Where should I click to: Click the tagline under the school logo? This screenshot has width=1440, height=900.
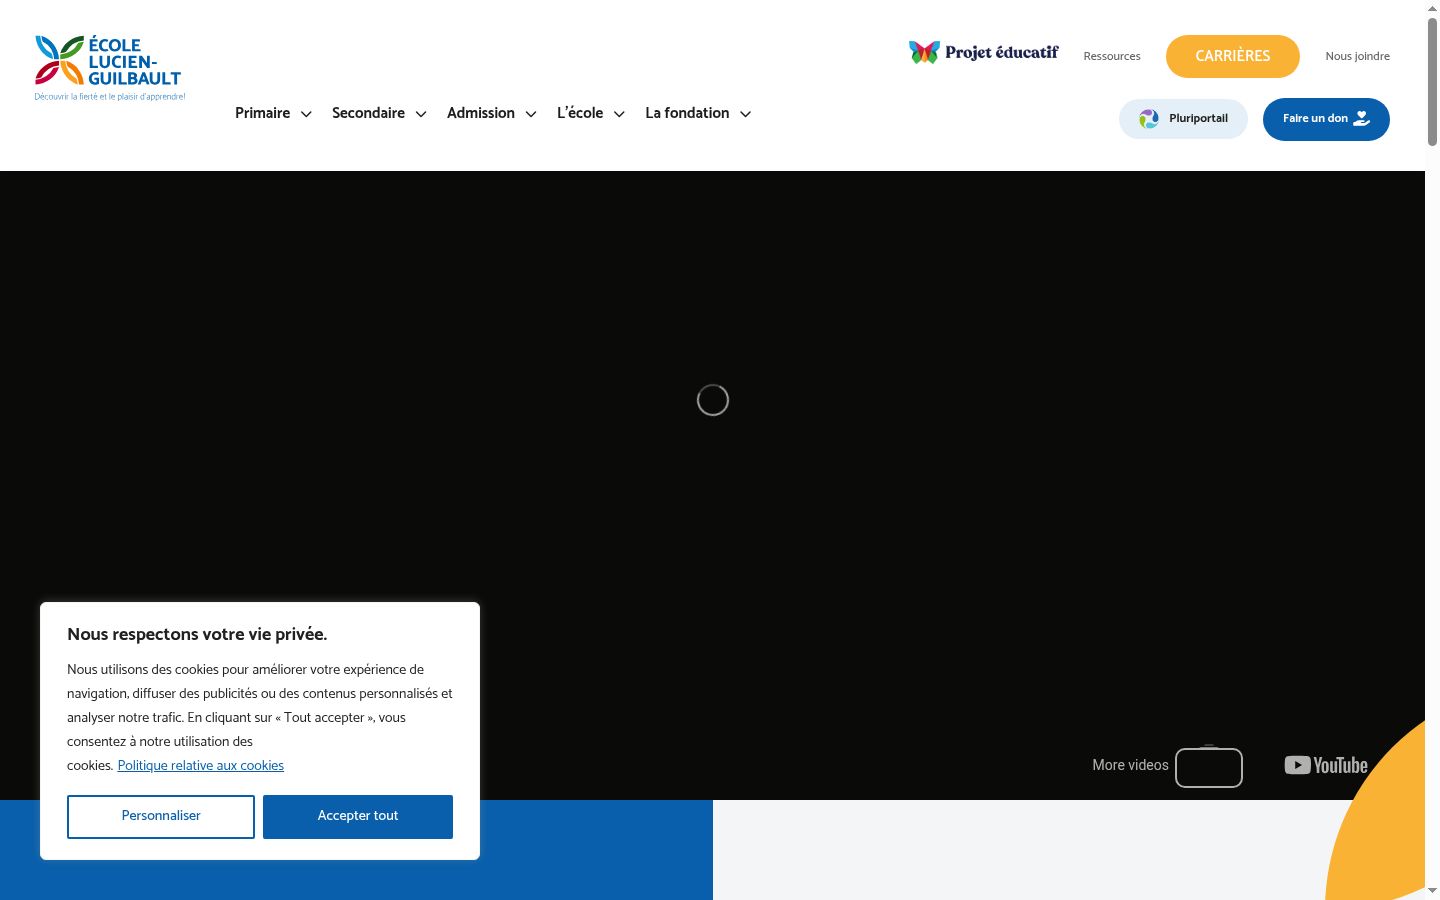coord(110,97)
